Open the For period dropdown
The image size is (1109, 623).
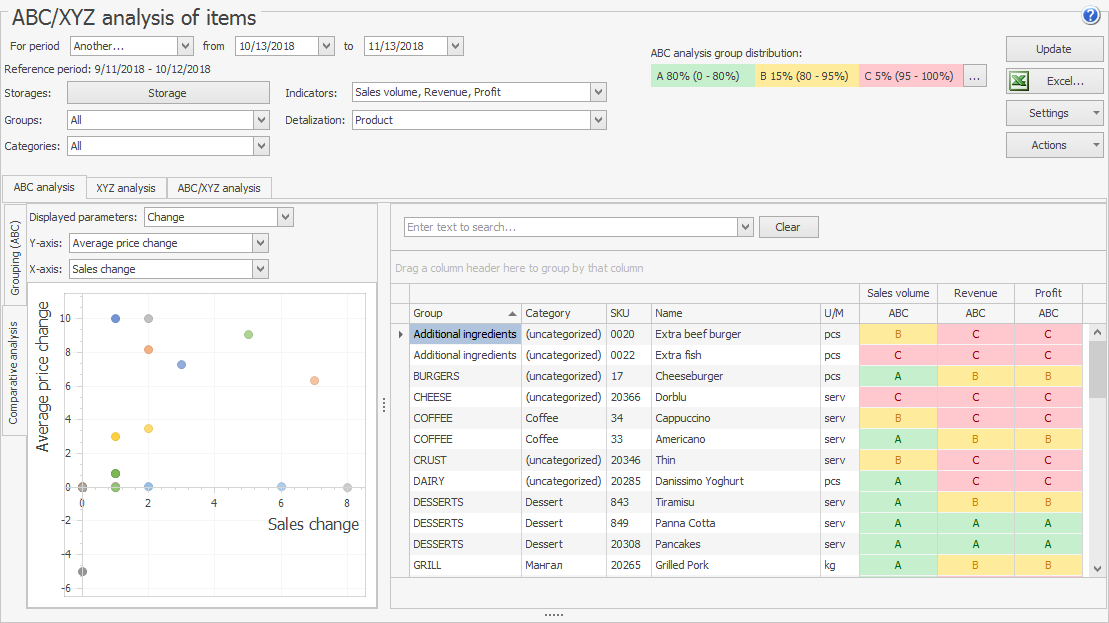coord(185,46)
